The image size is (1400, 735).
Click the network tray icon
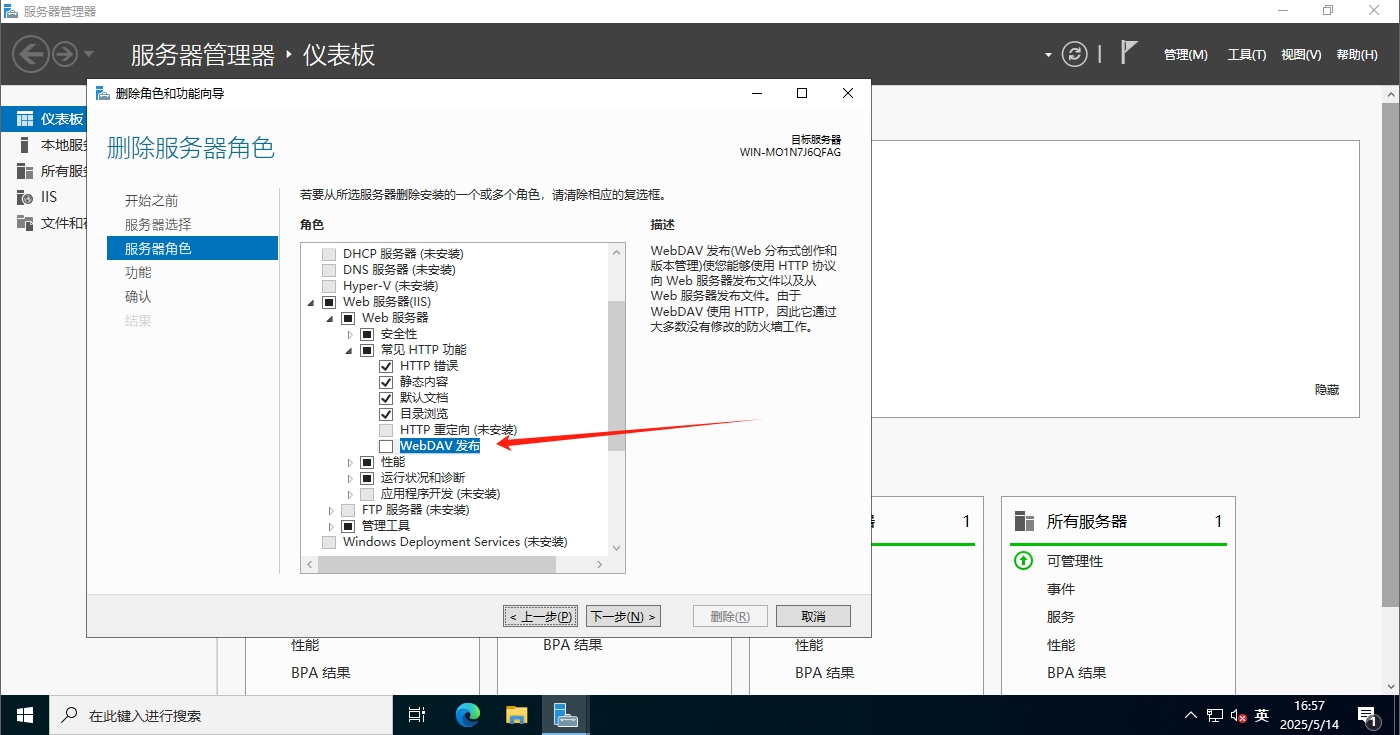(x=1215, y=716)
